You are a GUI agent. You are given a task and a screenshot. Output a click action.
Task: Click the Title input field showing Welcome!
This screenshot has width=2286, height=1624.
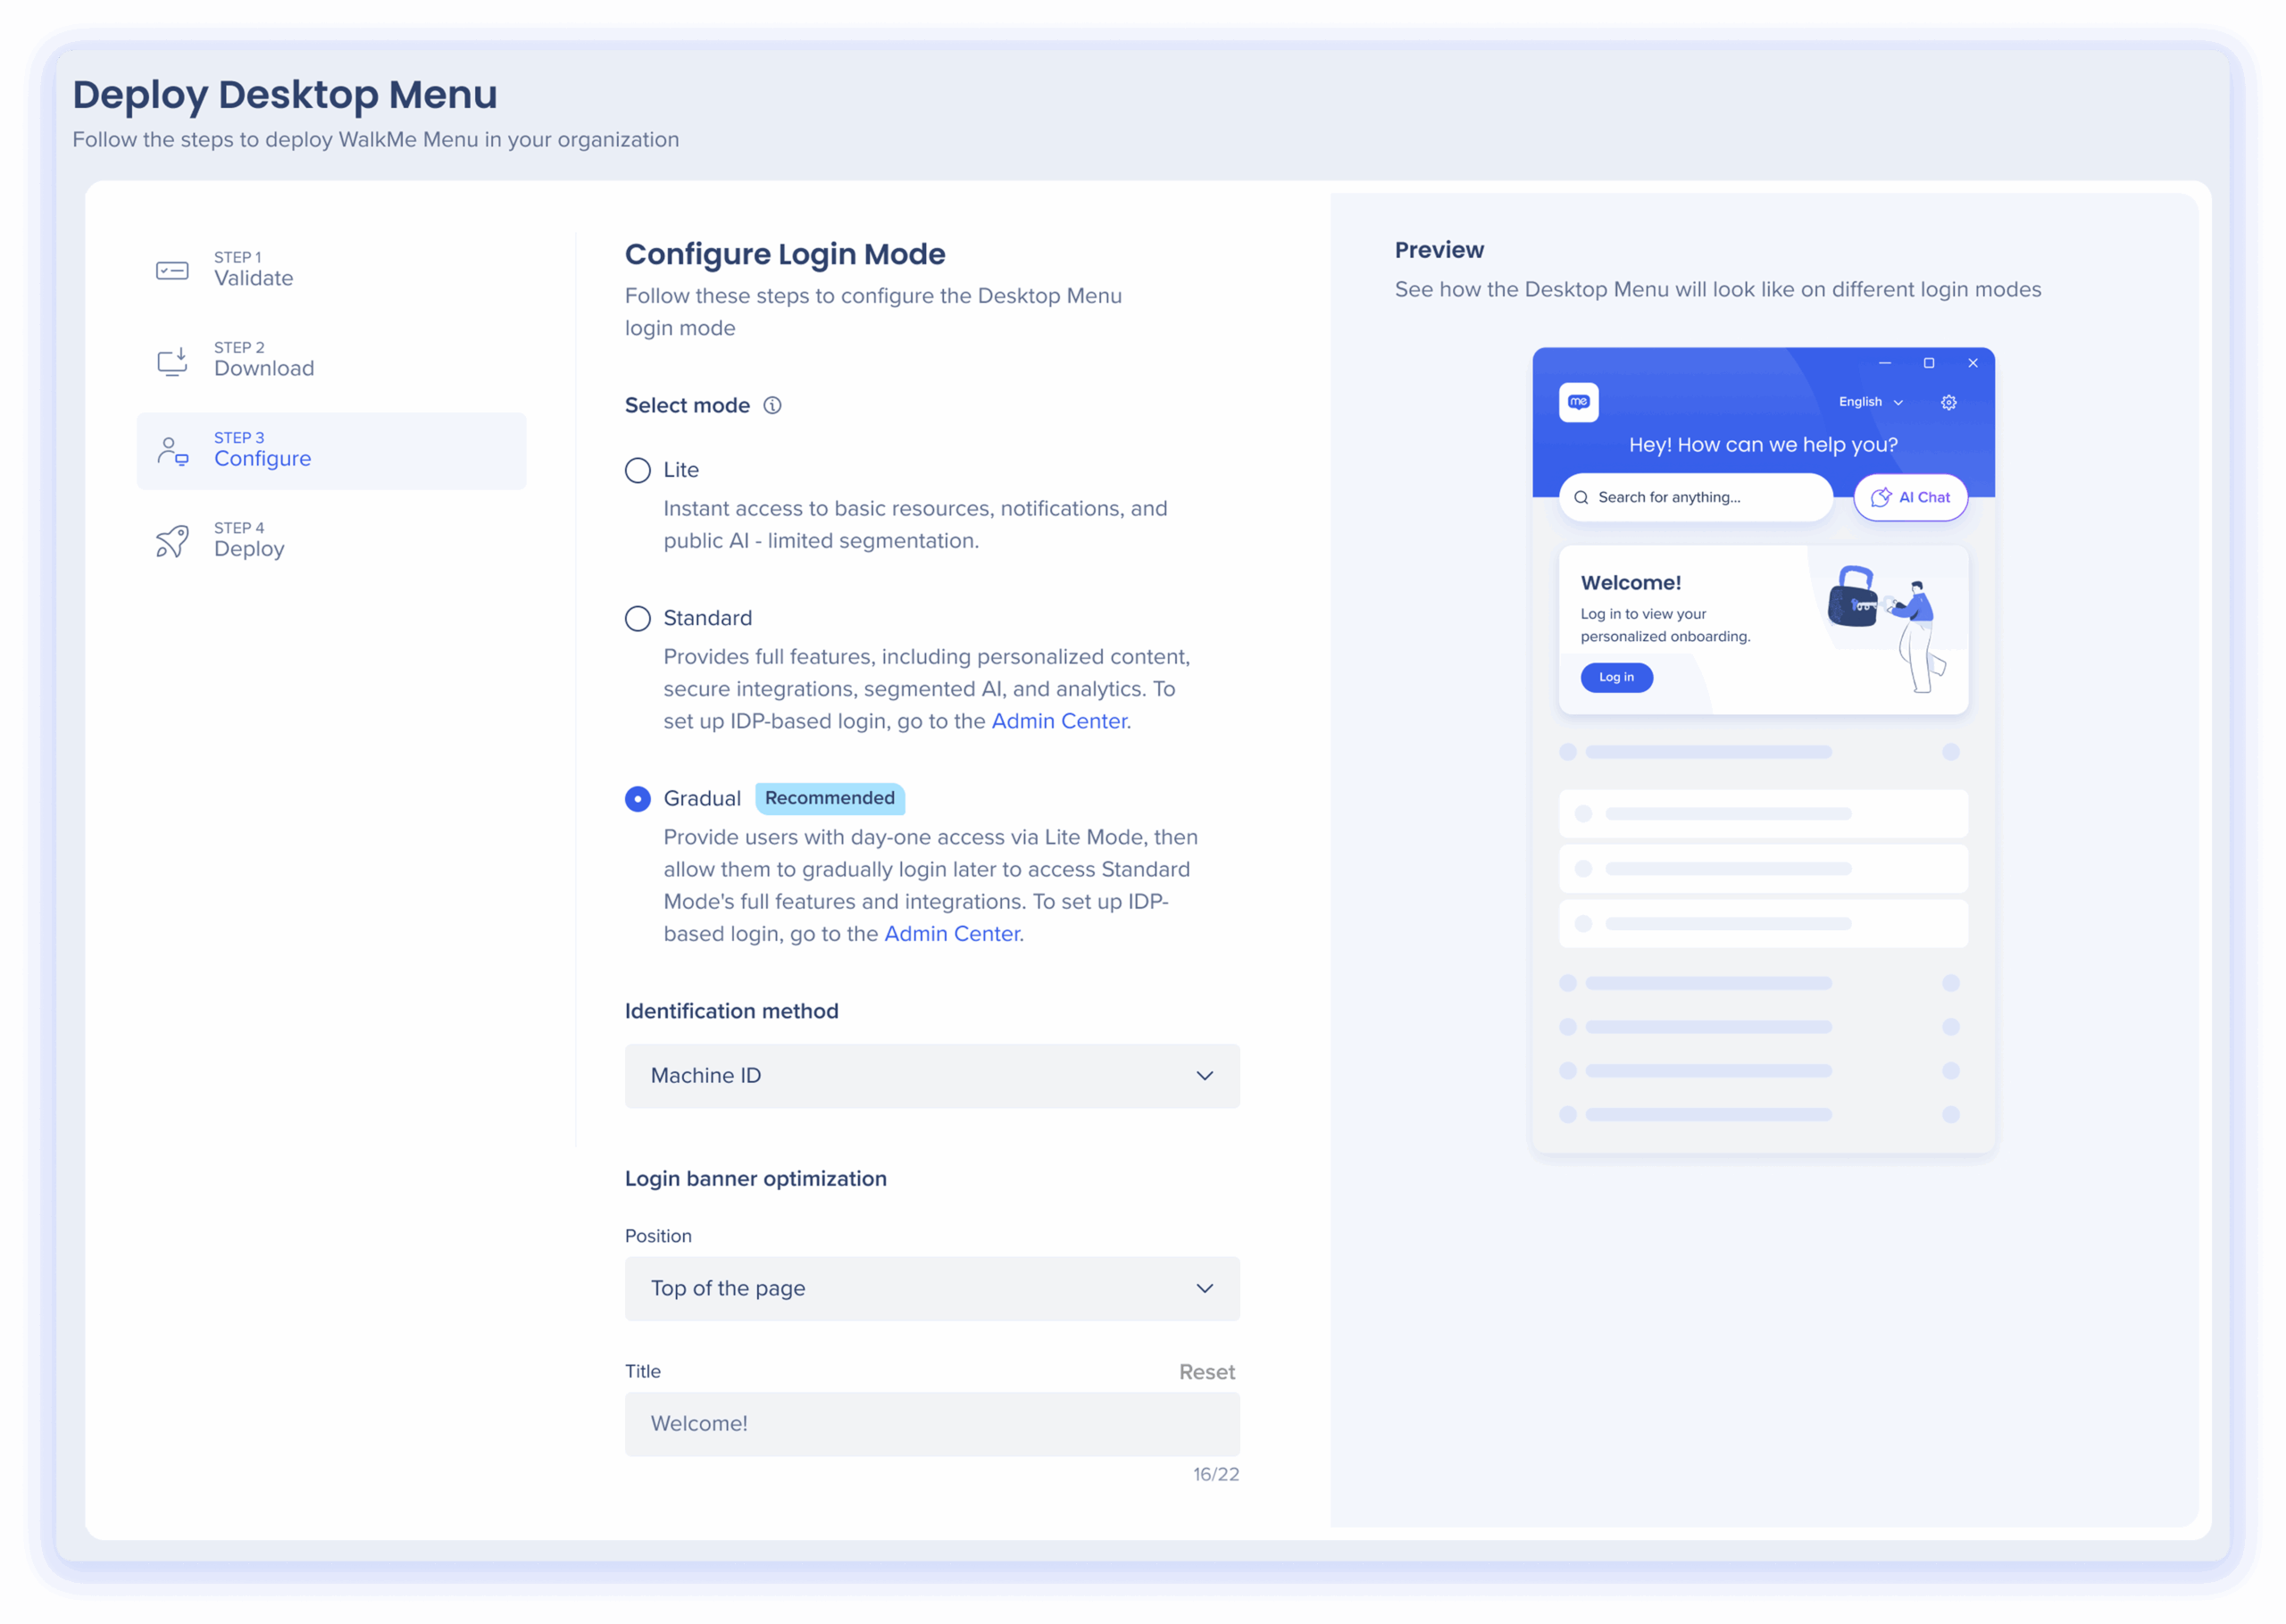[932, 1424]
